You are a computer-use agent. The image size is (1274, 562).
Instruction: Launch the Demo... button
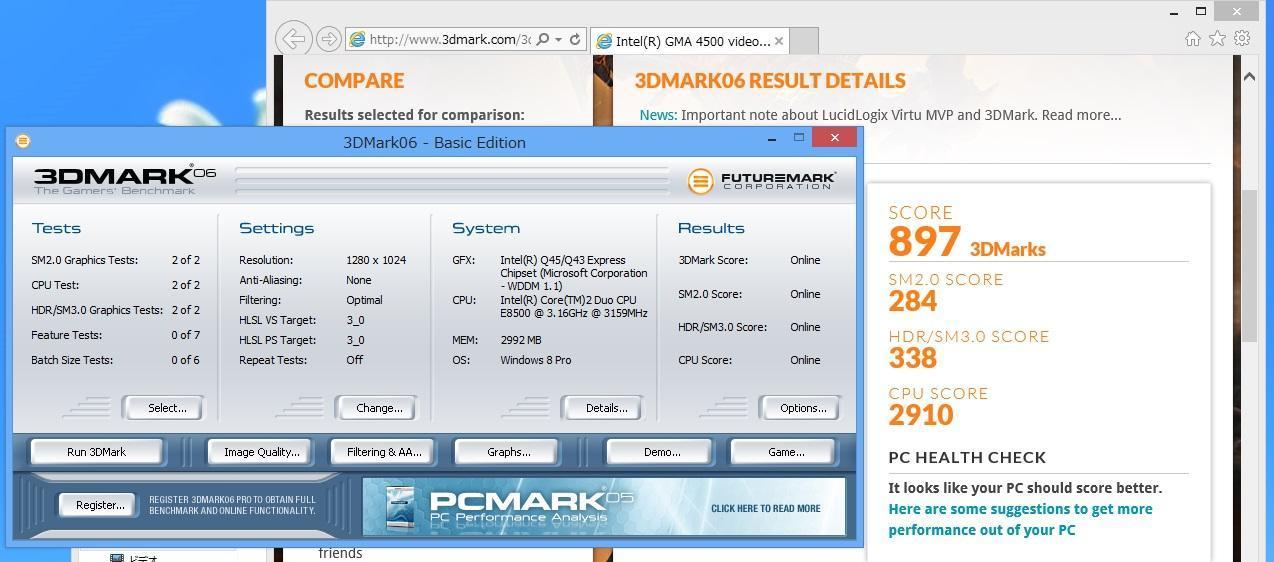coord(661,452)
